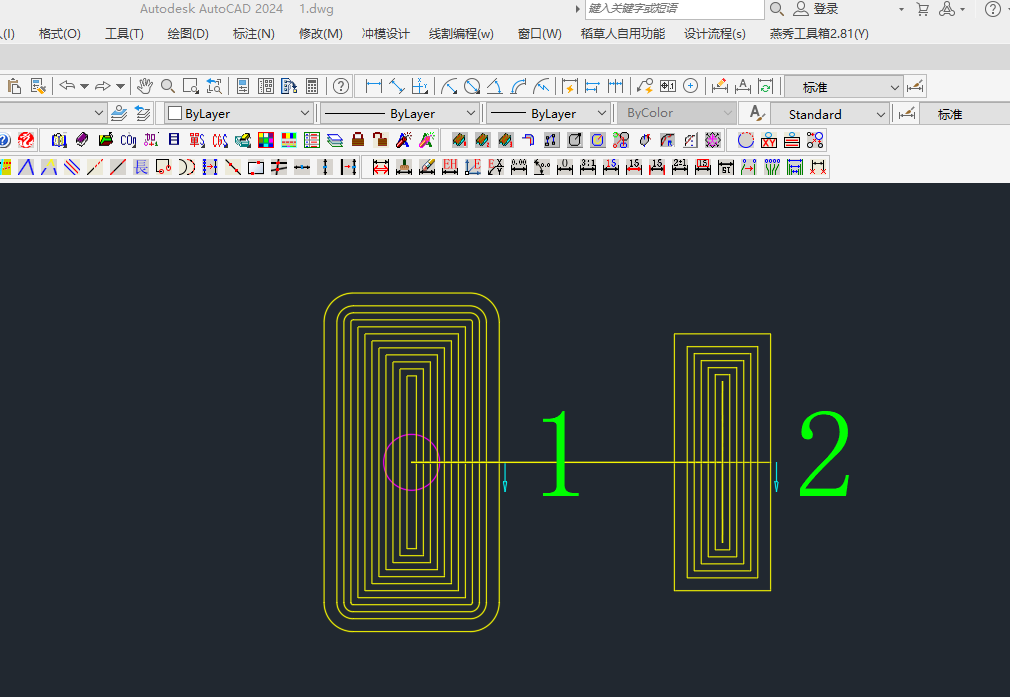Open the Layer Properties Manager icon
Image resolution: width=1010 pixels, height=697 pixels.
pyautogui.click(x=119, y=113)
